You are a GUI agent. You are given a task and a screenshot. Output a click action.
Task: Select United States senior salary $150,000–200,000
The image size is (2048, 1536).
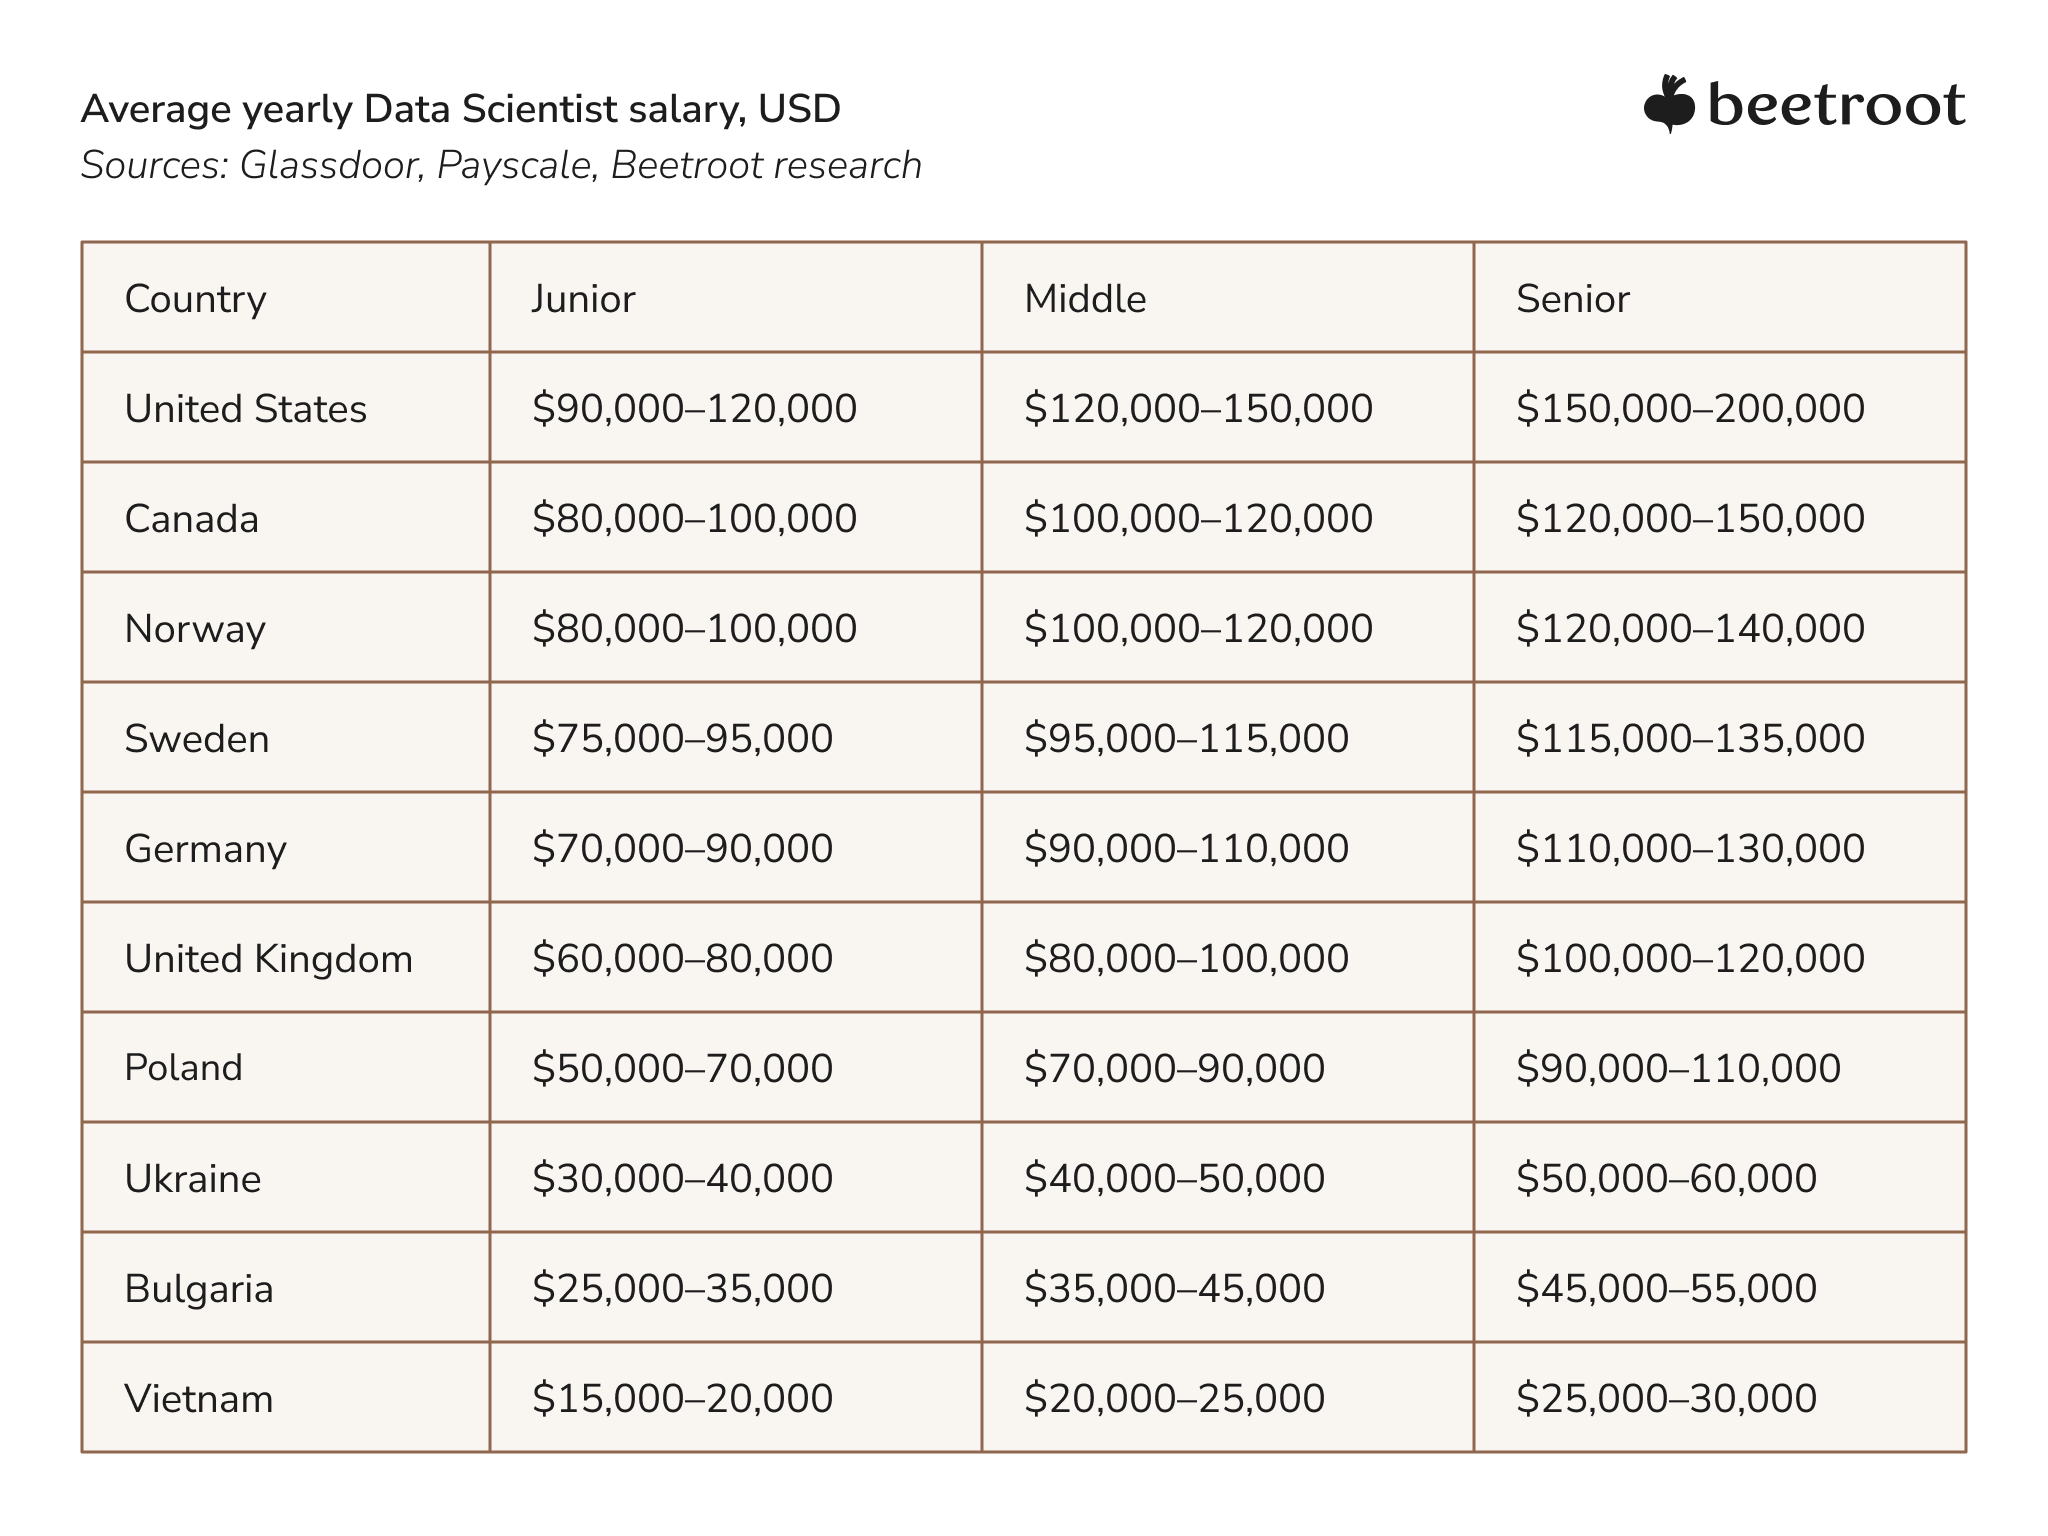click(x=1690, y=408)
